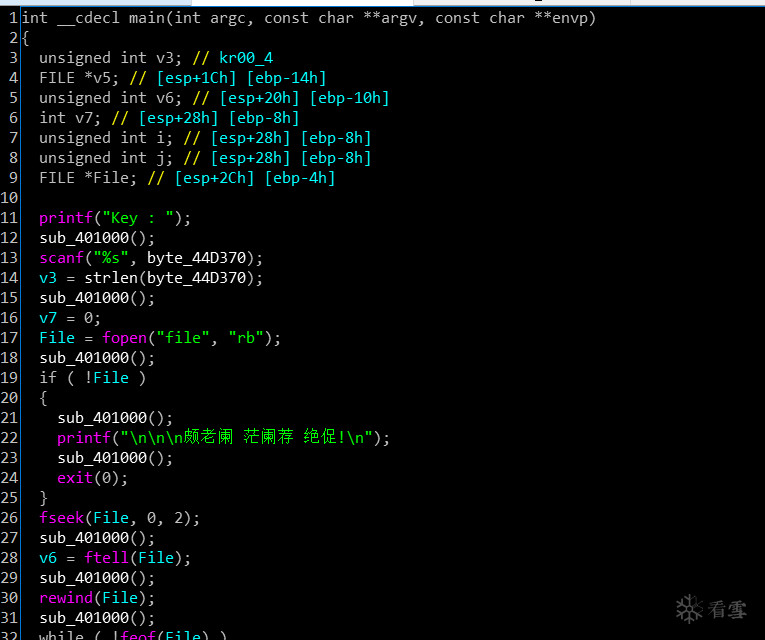Image resolution: width=765 pixels, height=640 pixels.
Task: Click the printf call on line 22
Action: [x=84, y=438]
